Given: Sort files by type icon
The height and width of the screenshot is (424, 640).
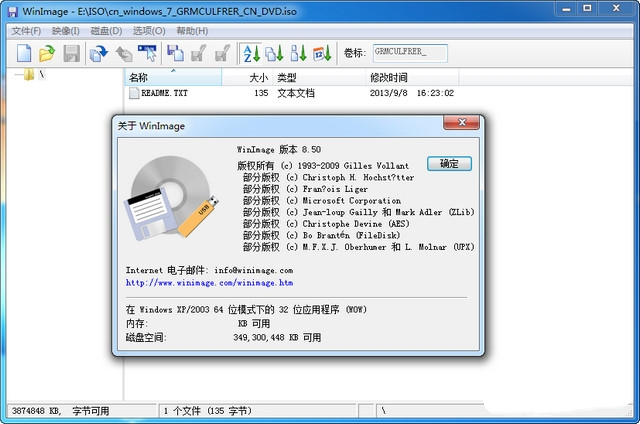Looking at the screenshot, I should pos(274,53).
